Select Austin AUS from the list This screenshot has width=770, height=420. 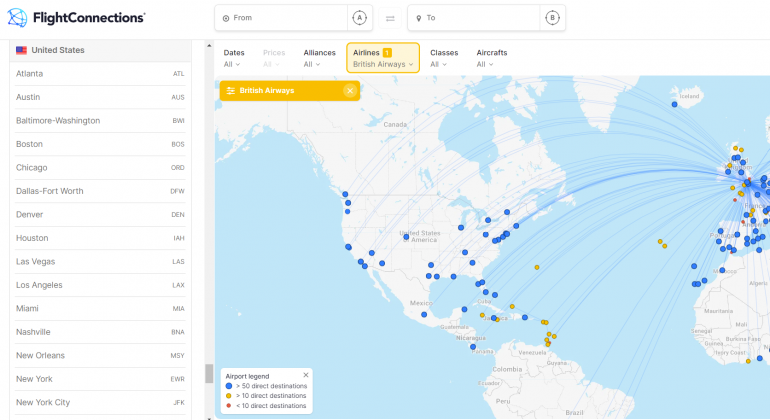[x=100, y=97]
